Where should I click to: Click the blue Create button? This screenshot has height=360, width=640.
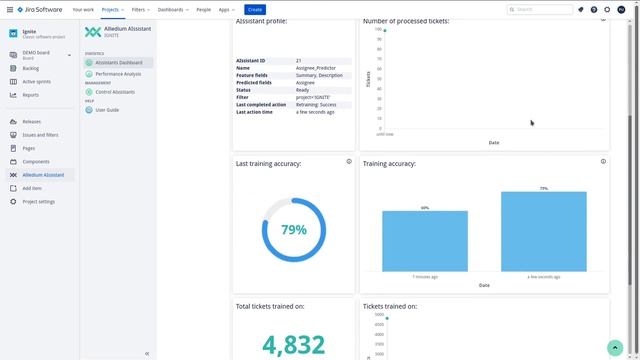pos(255,9)
